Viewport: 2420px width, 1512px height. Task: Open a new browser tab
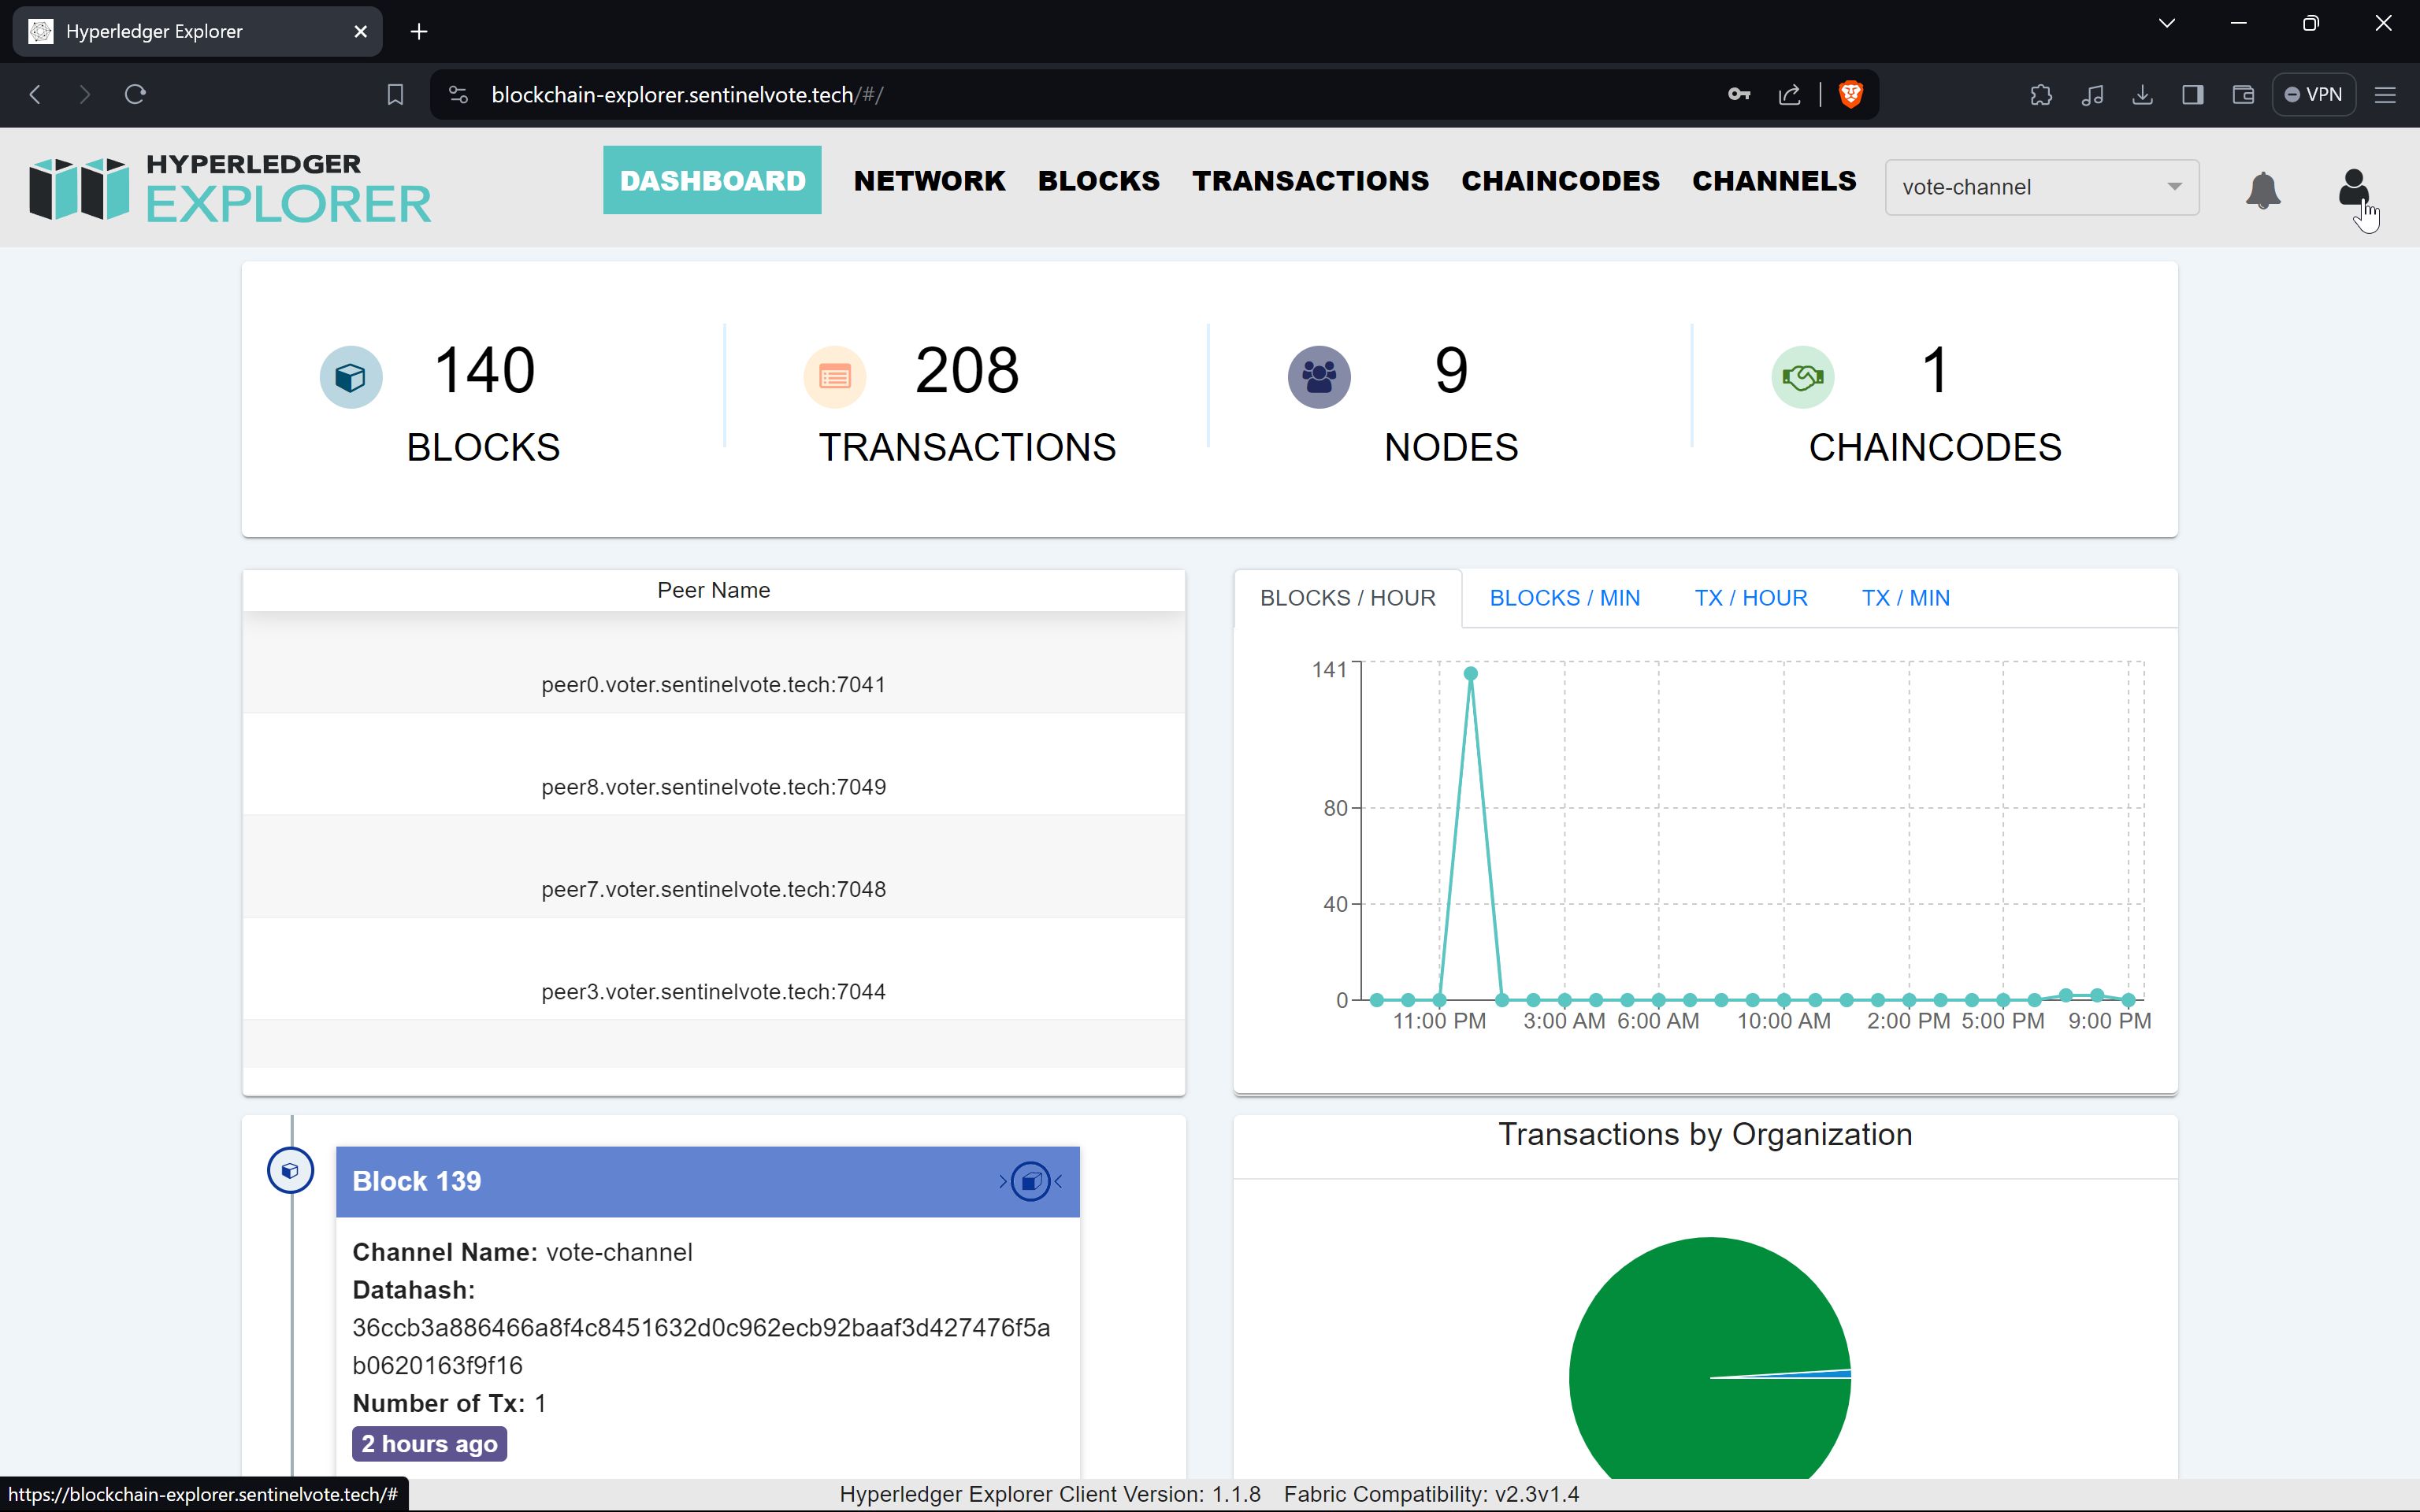pyautogui.click(x=419, y=31)
